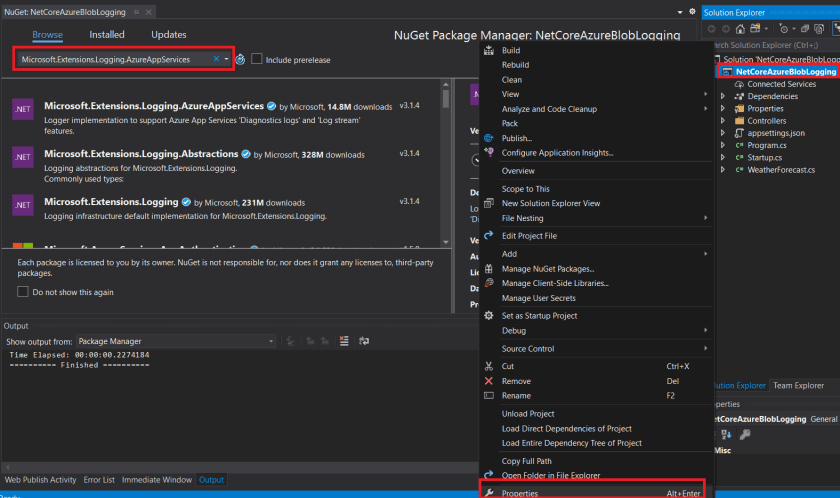Select Properties from the context menu
The height and width of the screenshot is (498, 840).
click(x=520, y=492)
